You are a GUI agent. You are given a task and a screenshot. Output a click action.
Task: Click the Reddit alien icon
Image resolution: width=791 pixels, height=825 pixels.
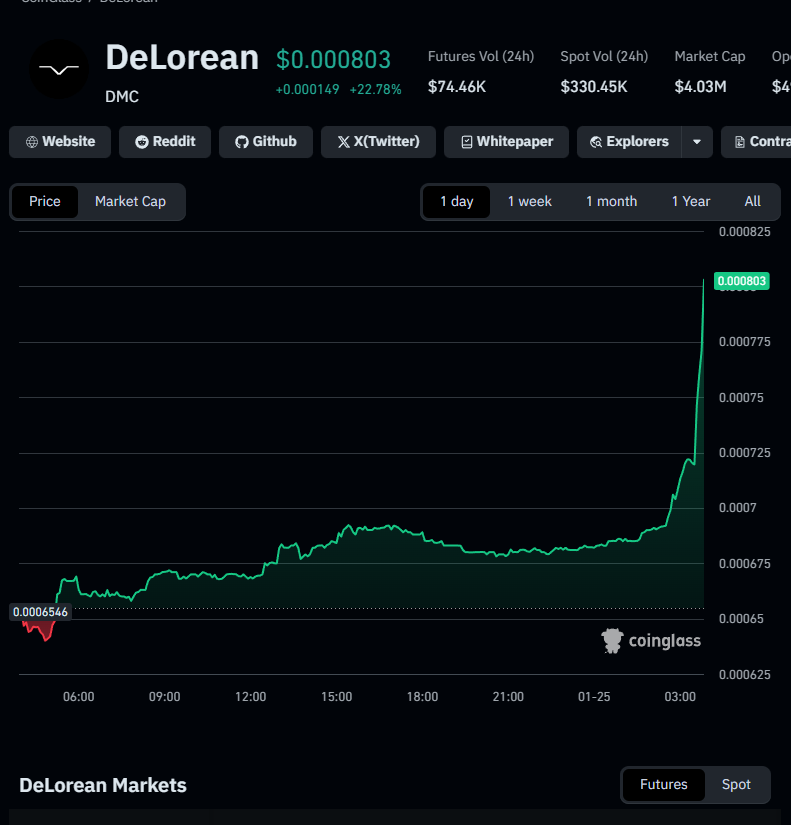(142, 142)
